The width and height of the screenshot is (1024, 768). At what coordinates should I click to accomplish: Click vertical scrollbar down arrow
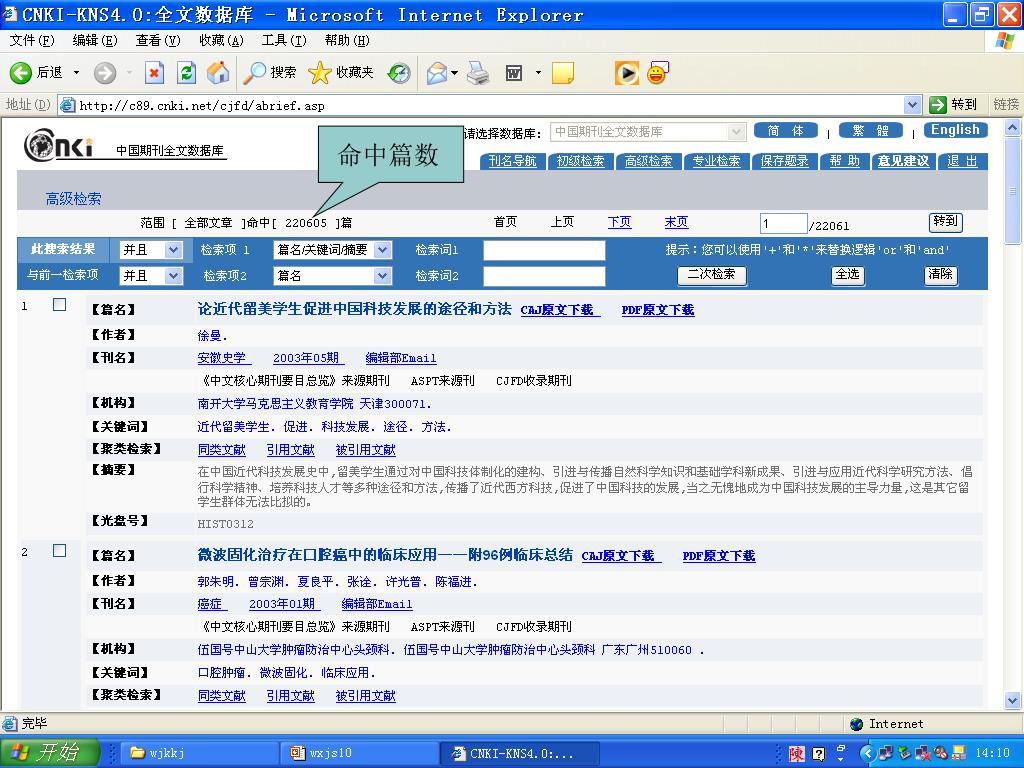1013,701
